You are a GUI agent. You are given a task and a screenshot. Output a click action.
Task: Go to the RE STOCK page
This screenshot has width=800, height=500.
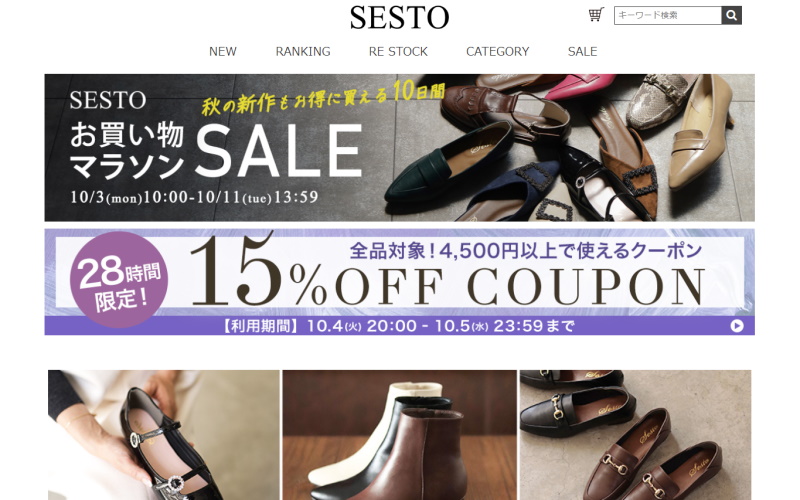point(398,52)
